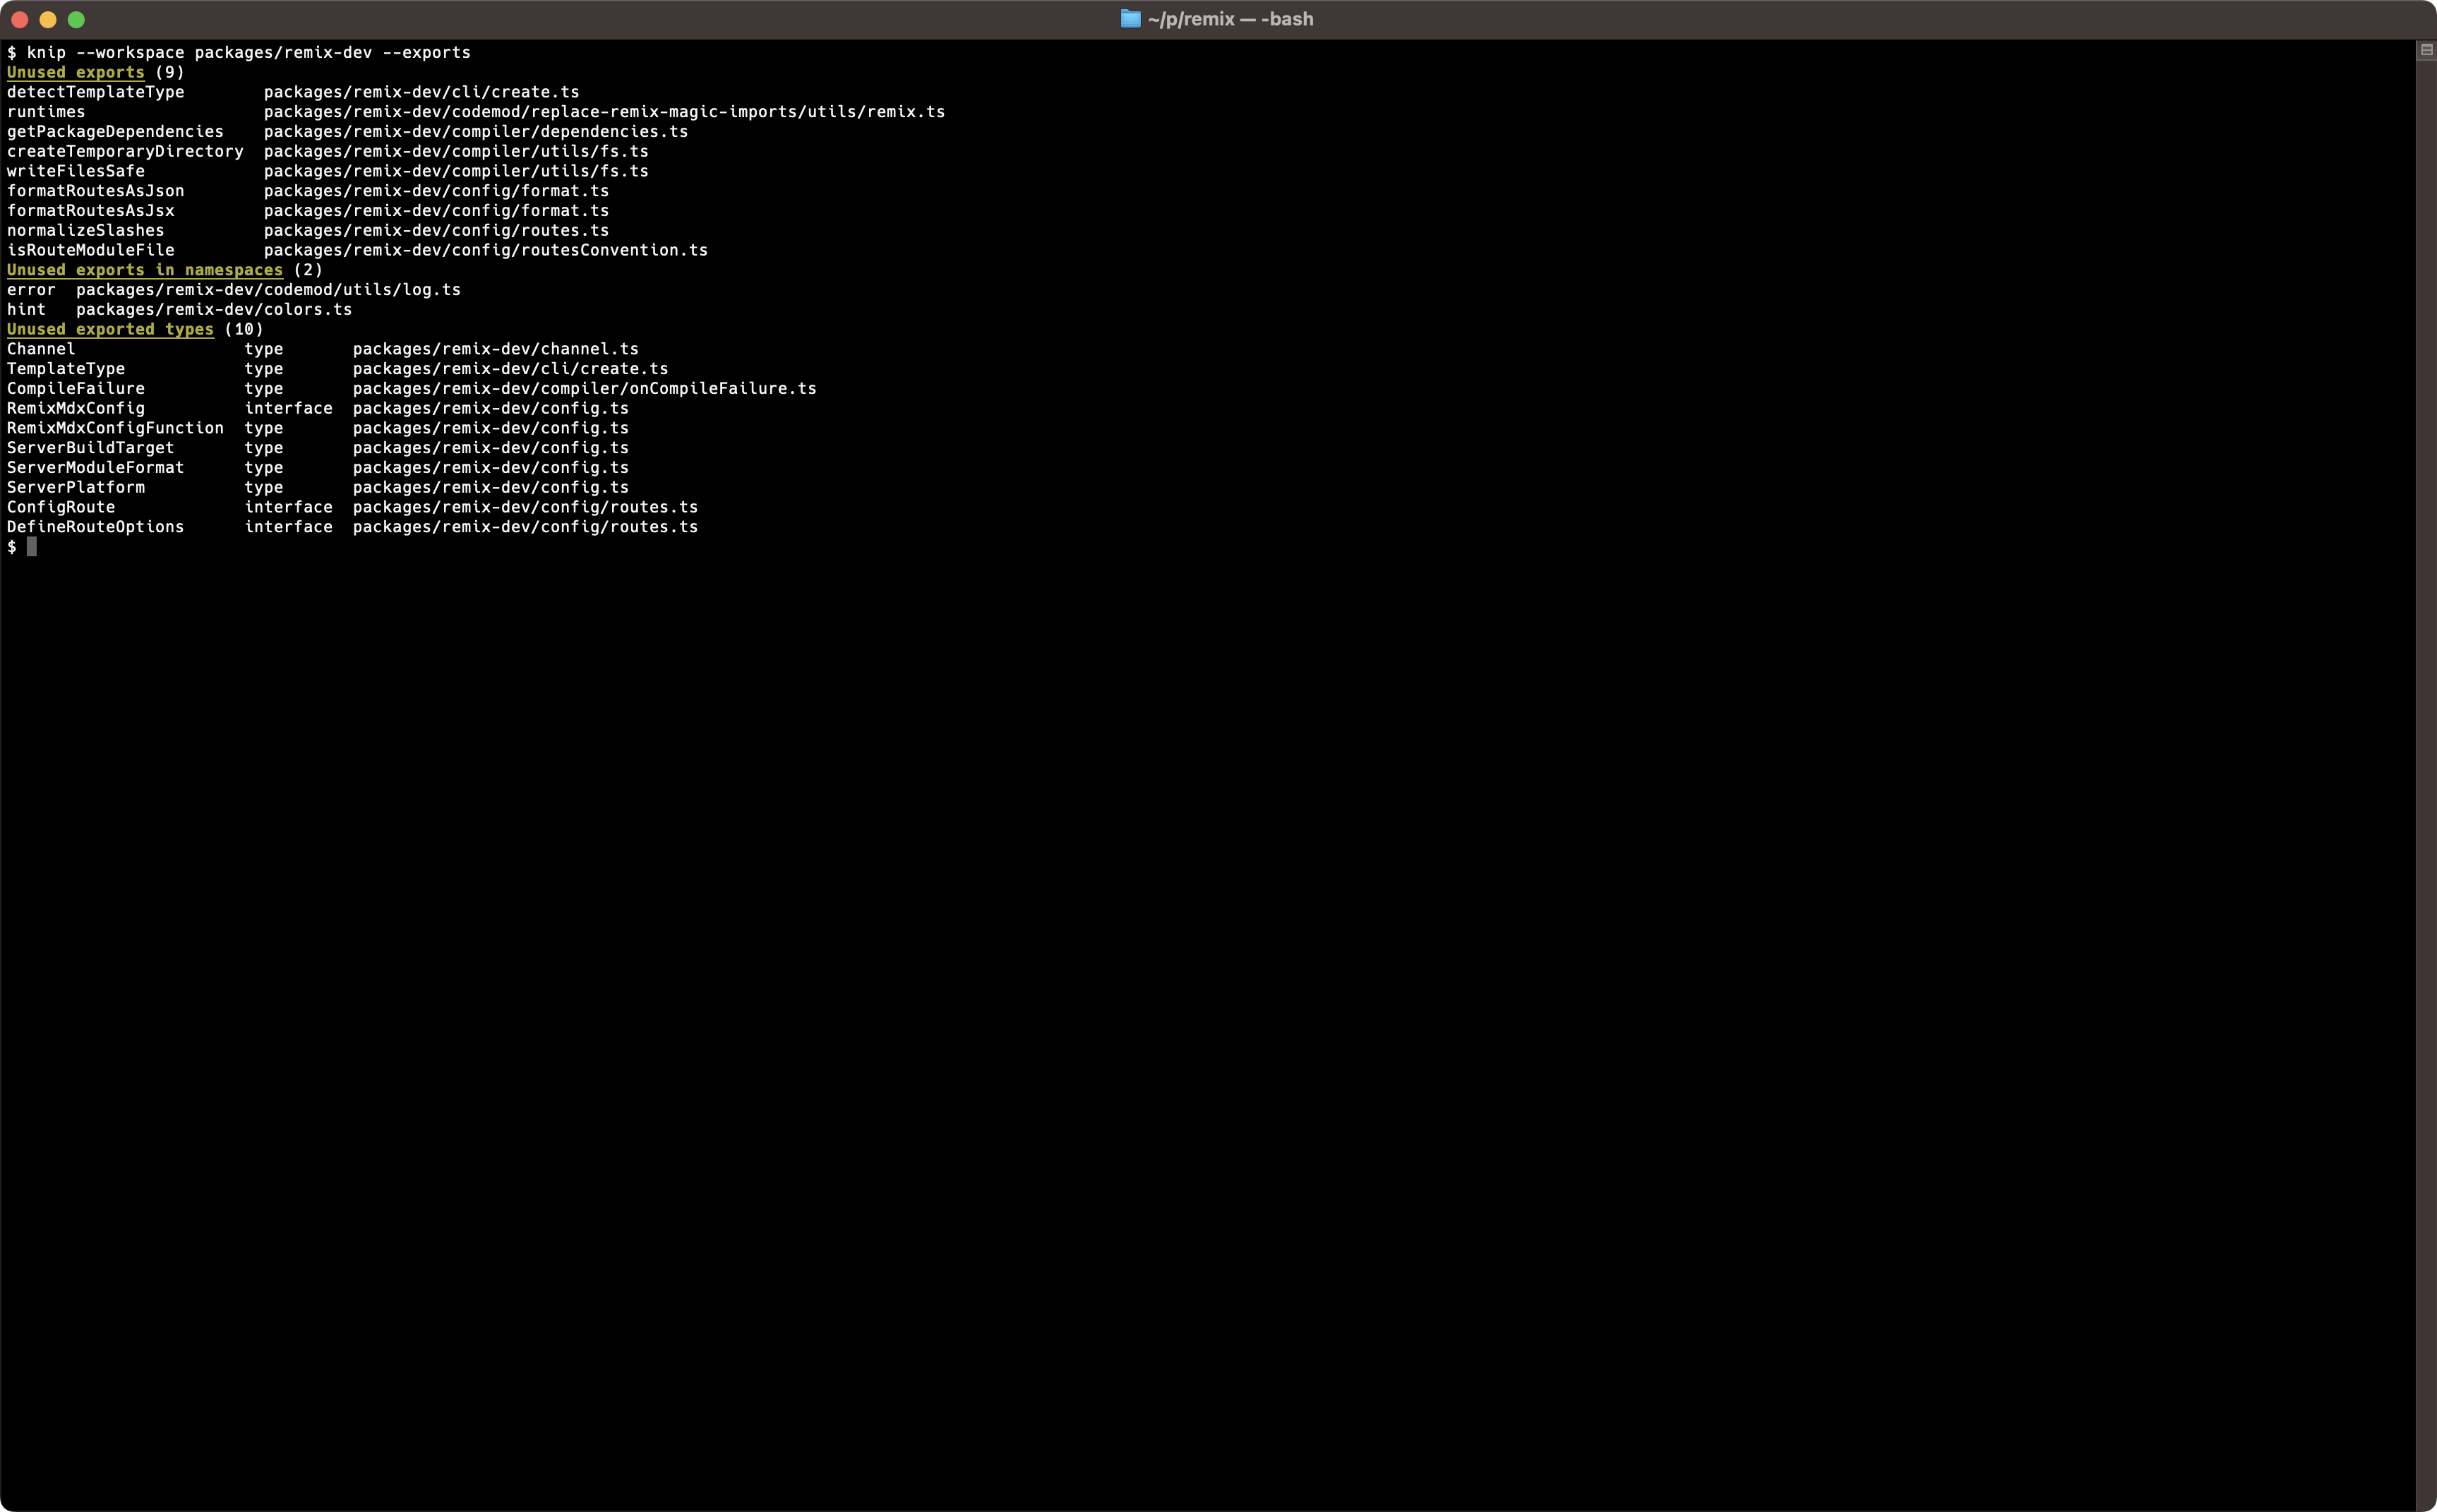Click the compiler/dependencies.ts path
The height and width of the screenshot is (1512, 2437).
coord(476,132)
